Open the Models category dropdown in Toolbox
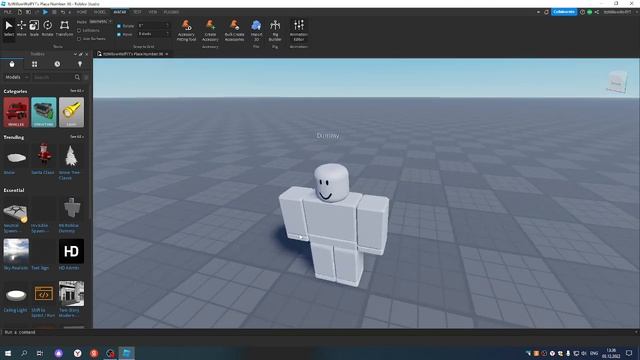This screenshot has width=640, height=360. point(16,77)
